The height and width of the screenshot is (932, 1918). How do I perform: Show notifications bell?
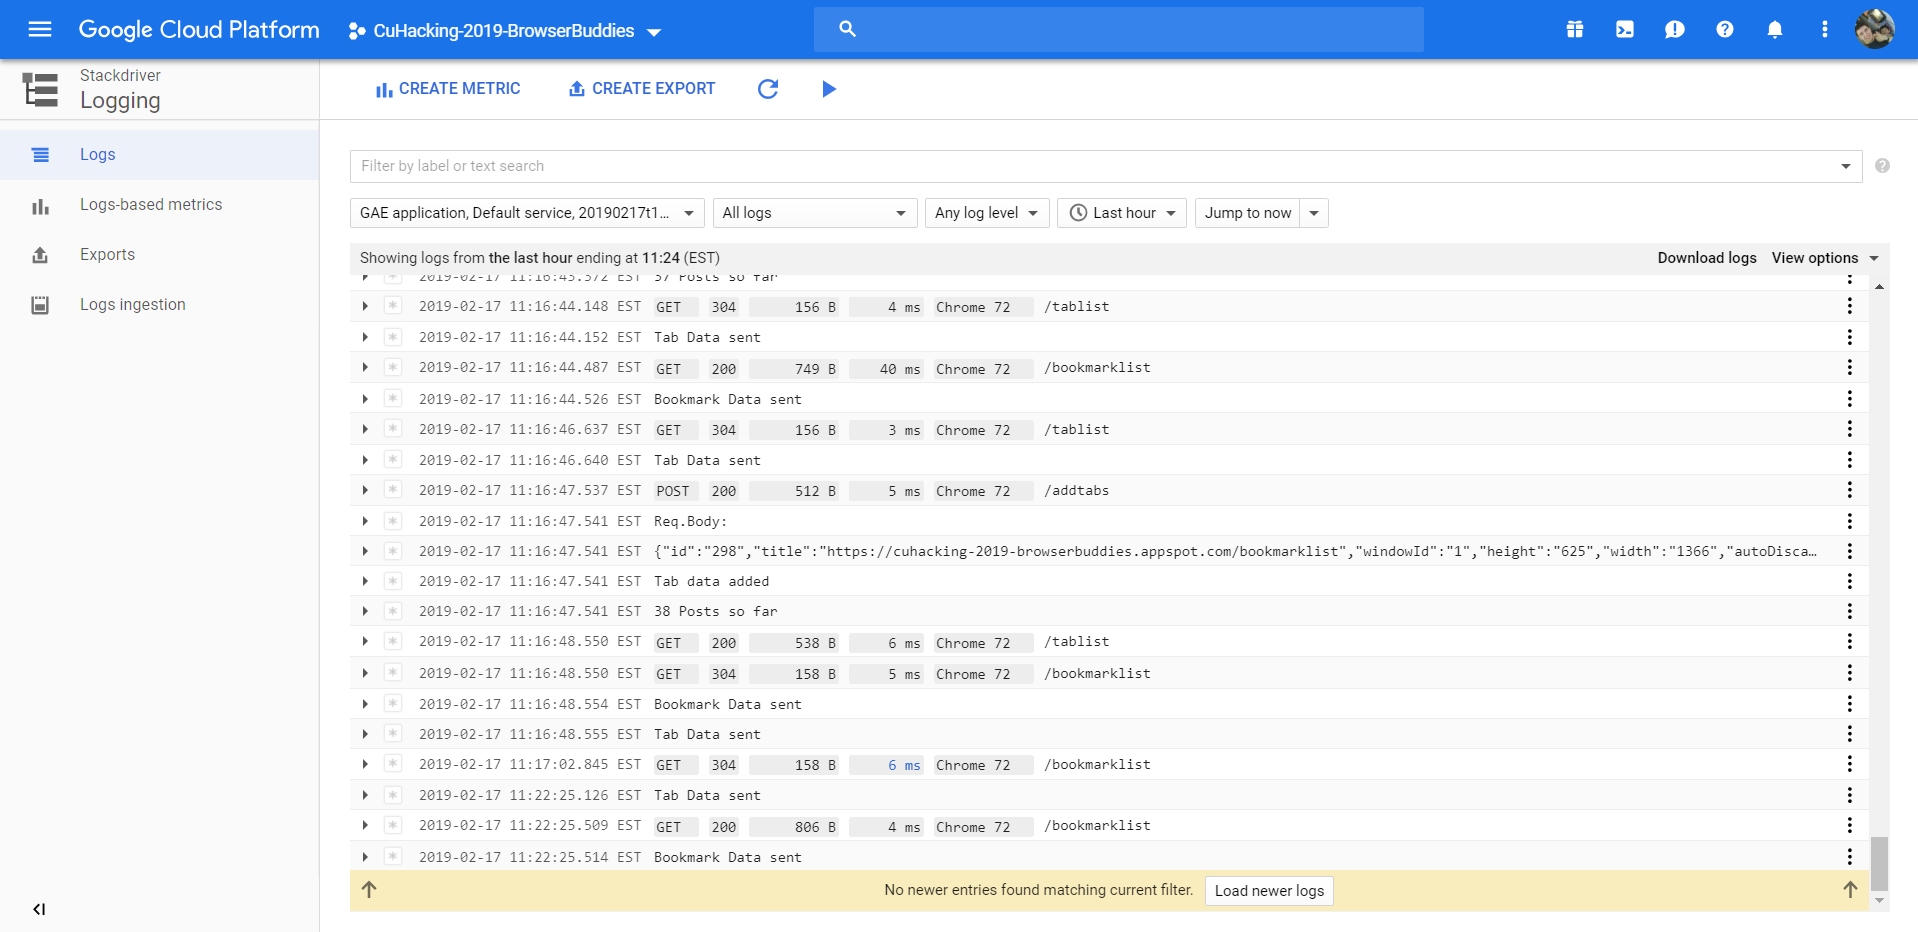(1775, 29)
